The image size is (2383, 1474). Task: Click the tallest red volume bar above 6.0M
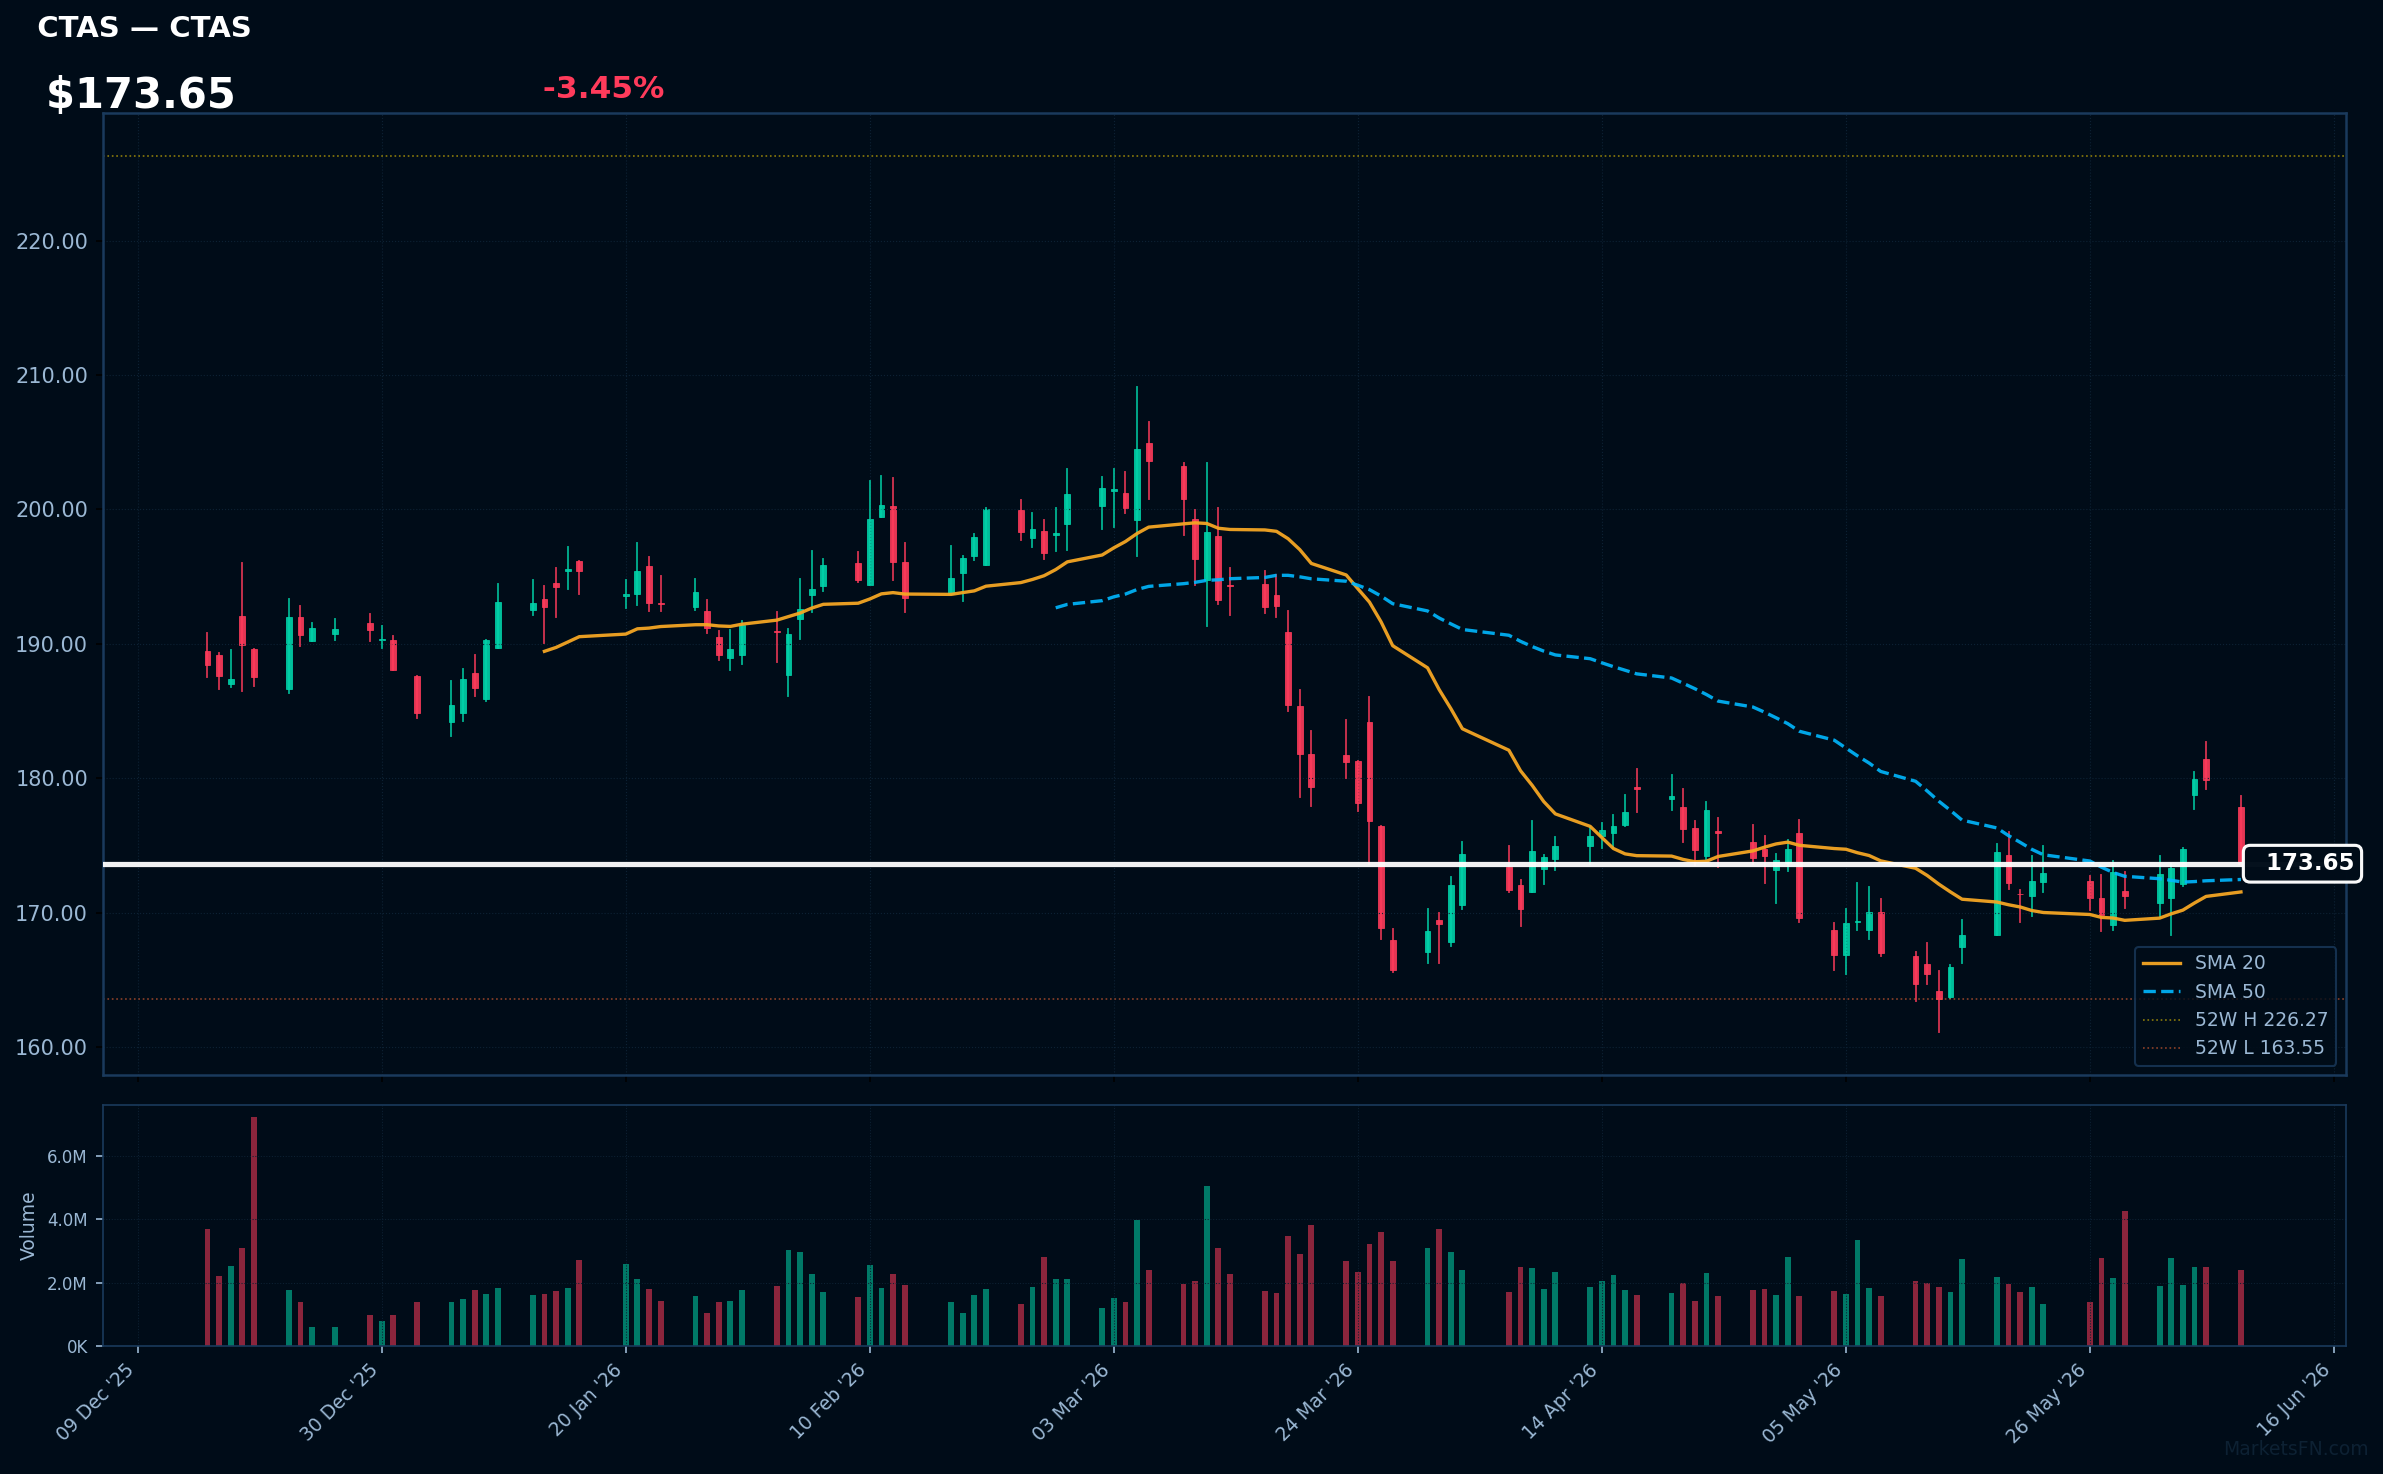pos(254,1231)
